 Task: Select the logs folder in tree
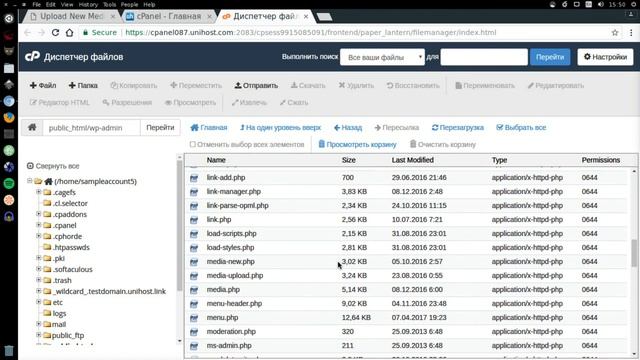(59, 313)
